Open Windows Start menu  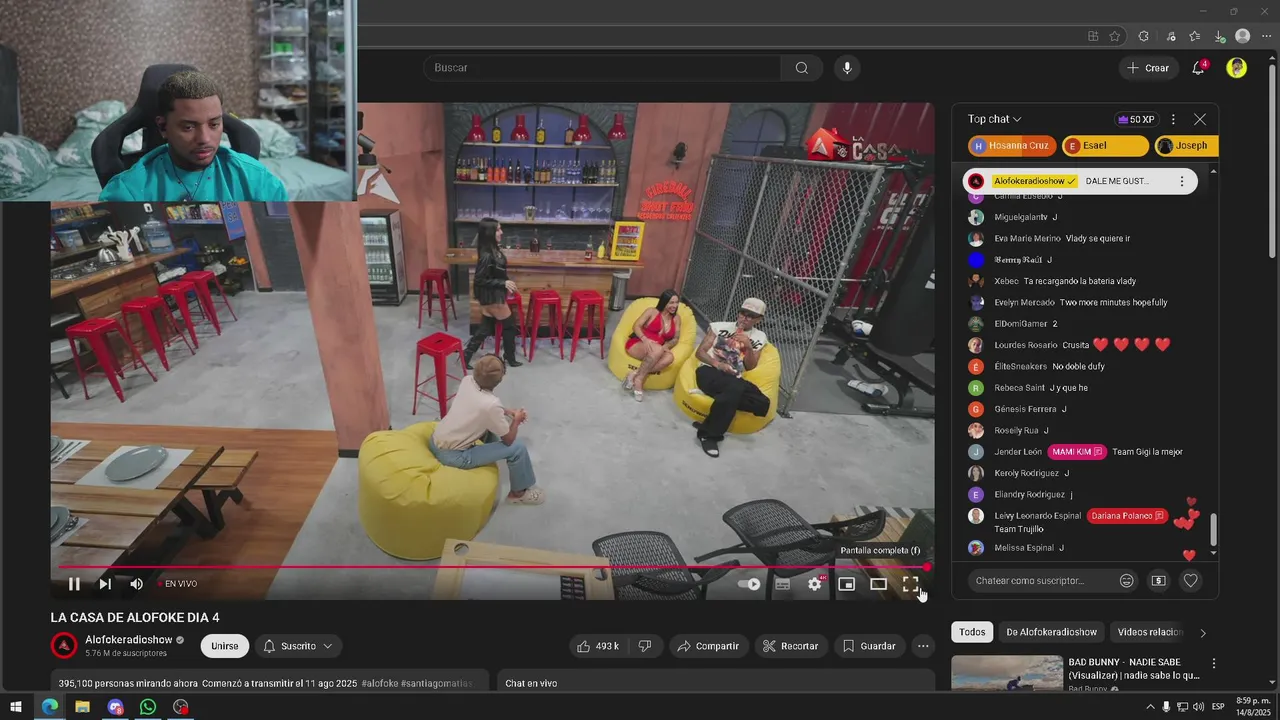tap(16, 707)
